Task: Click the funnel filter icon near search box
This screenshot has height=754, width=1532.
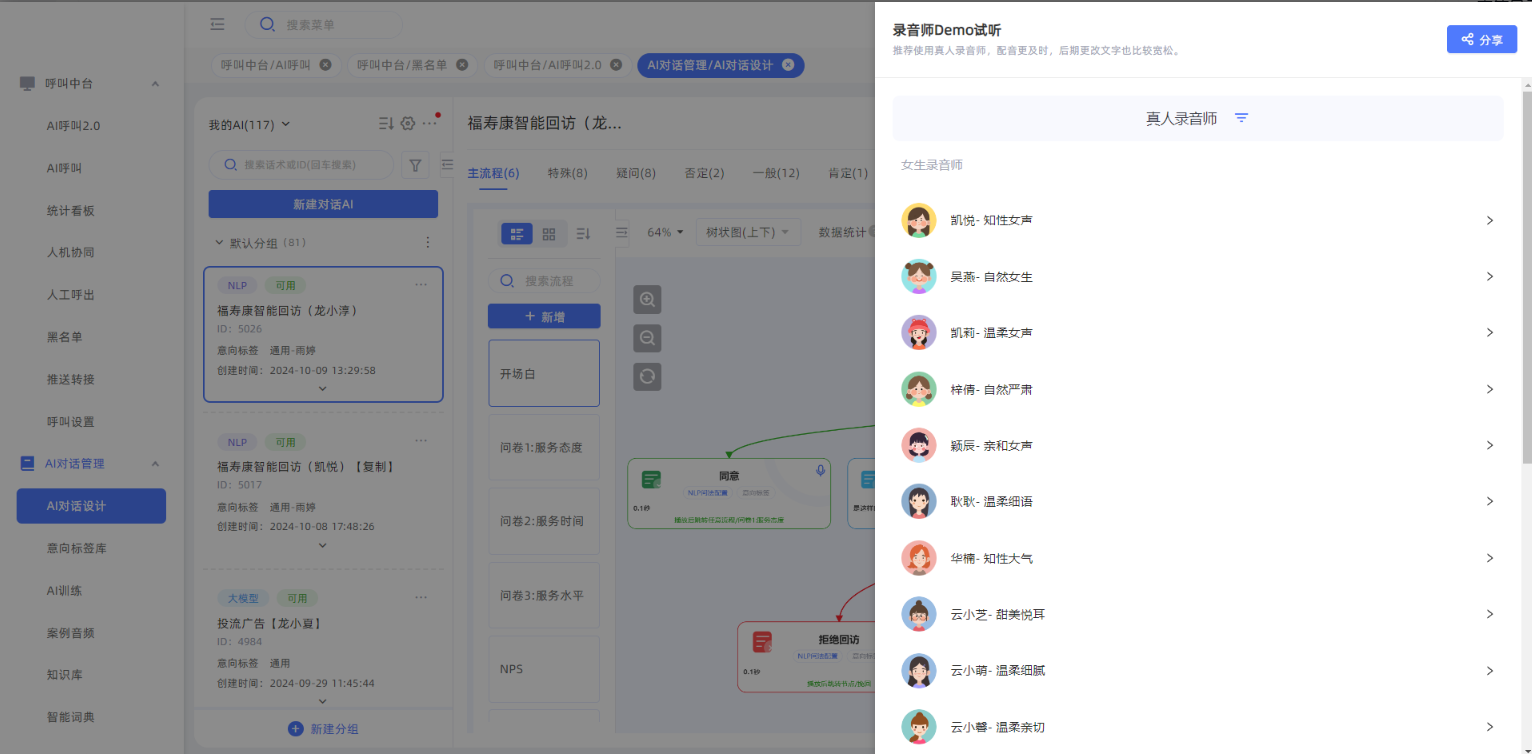Action: (x=415, y=164)
